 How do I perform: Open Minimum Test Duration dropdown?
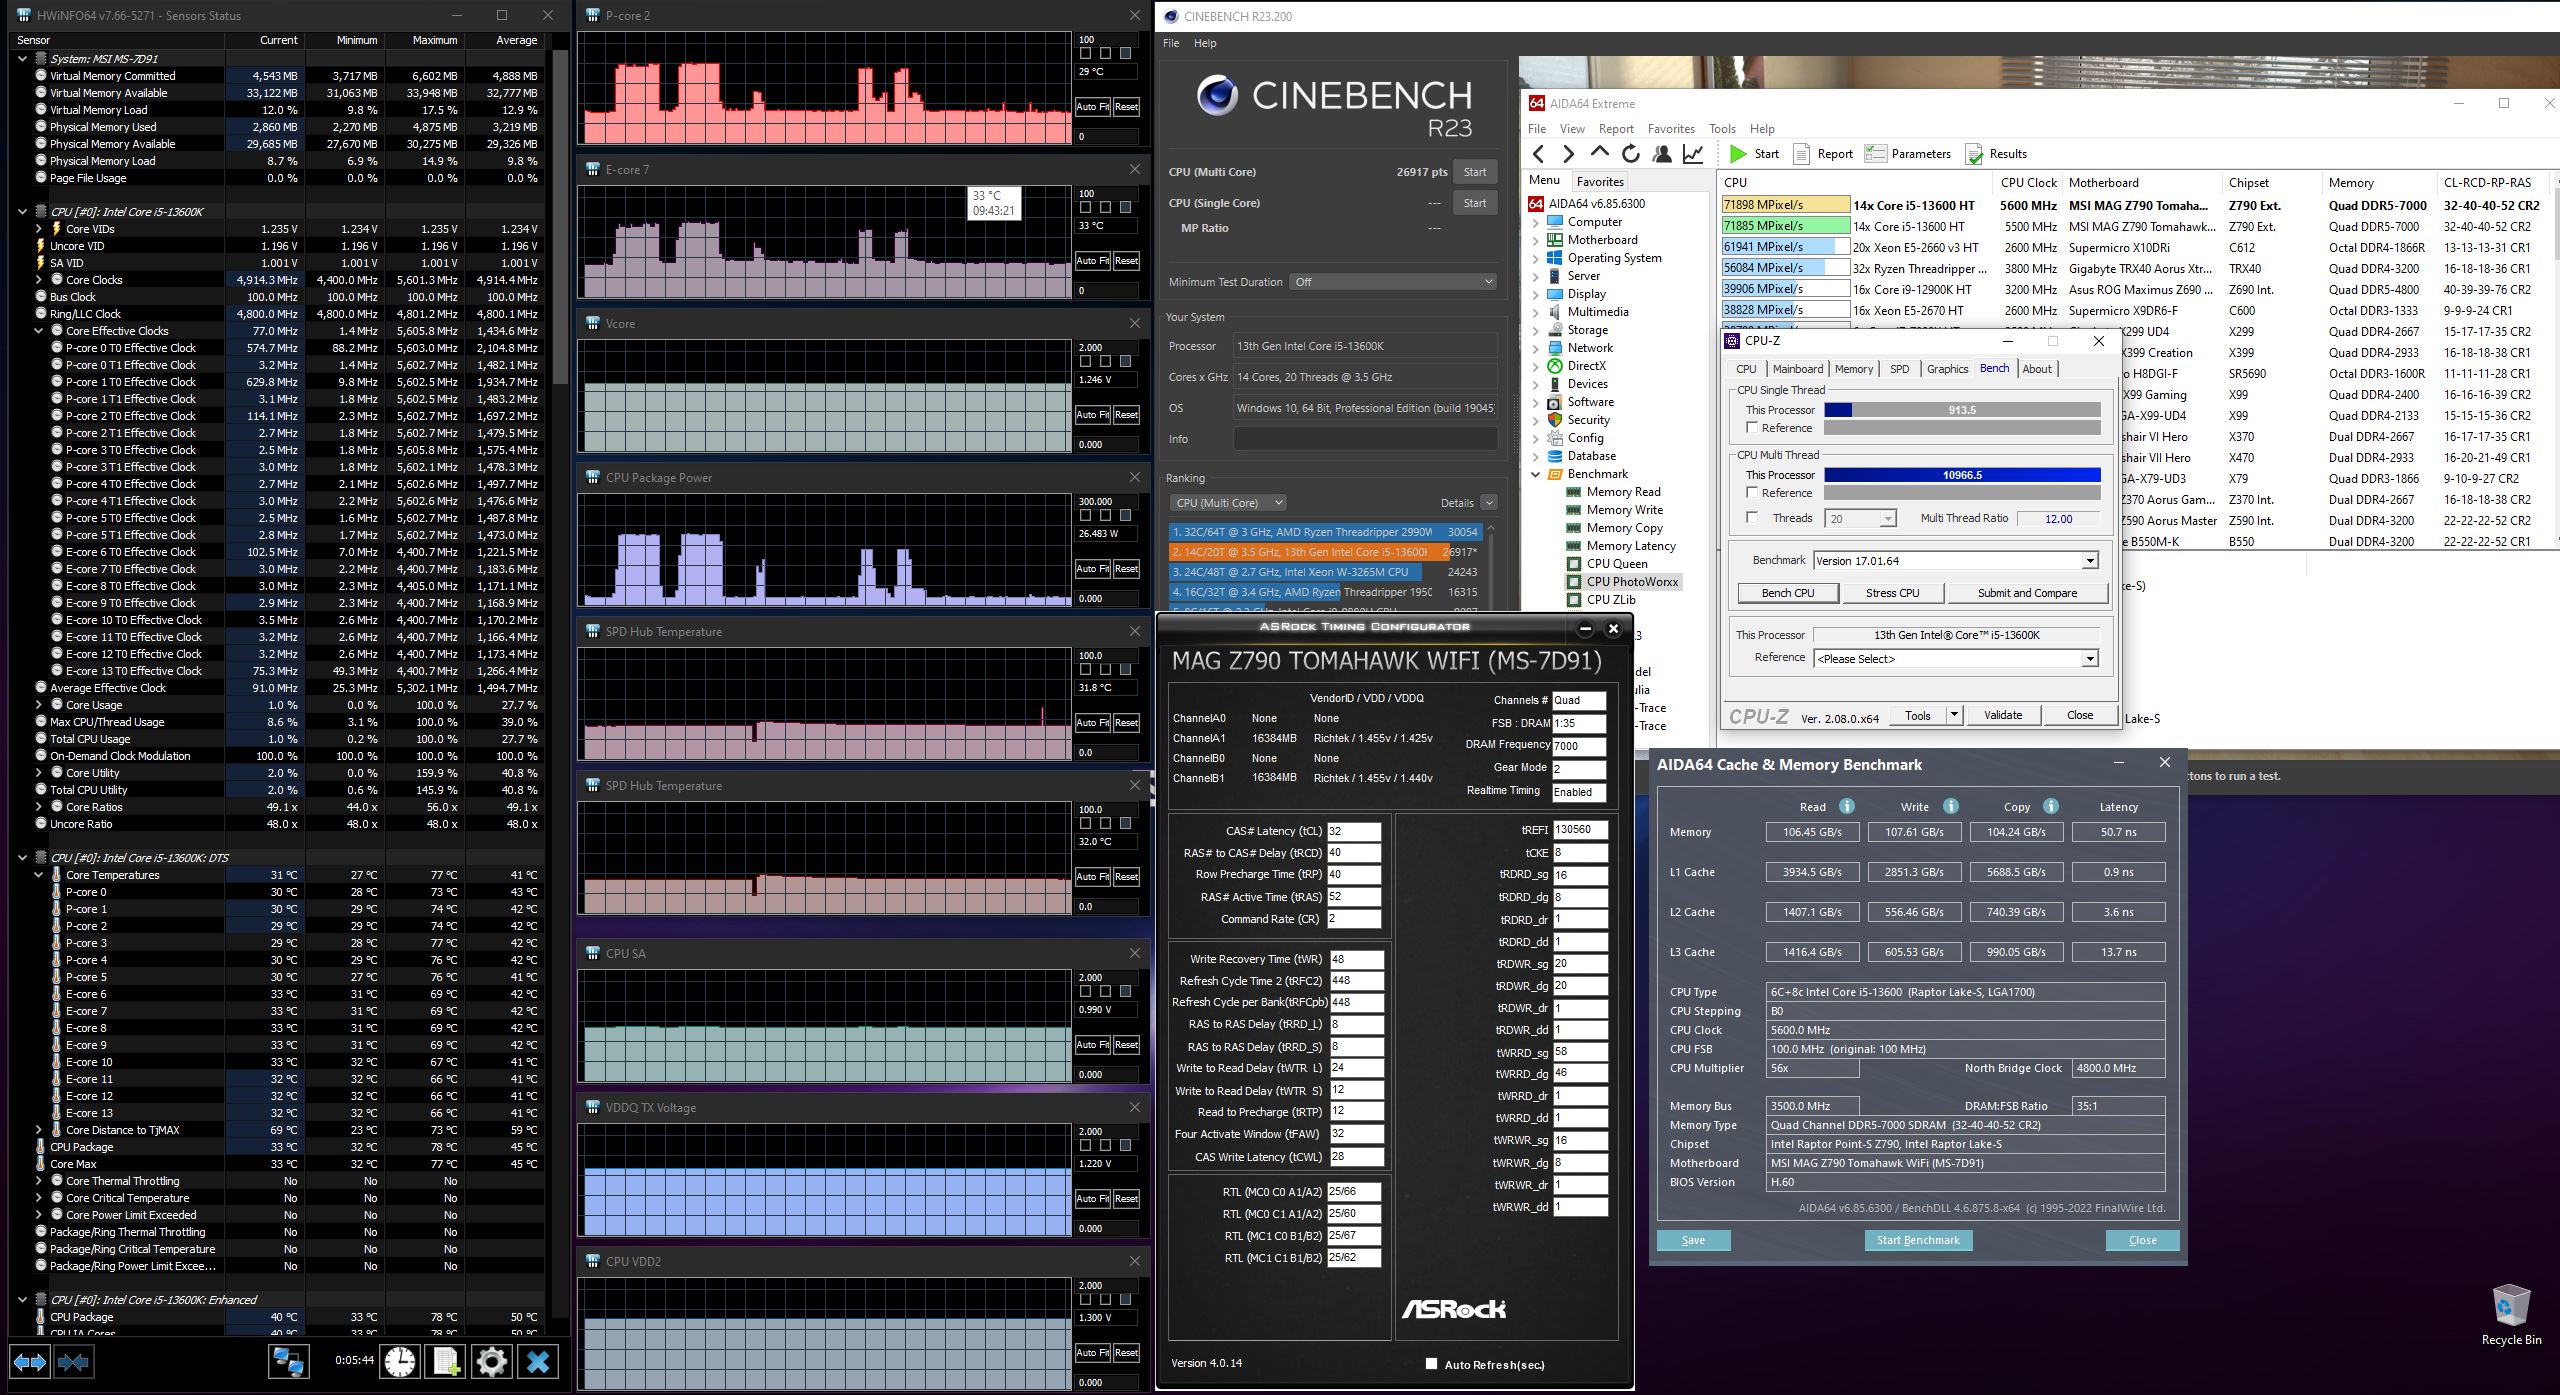(1393, 282)
